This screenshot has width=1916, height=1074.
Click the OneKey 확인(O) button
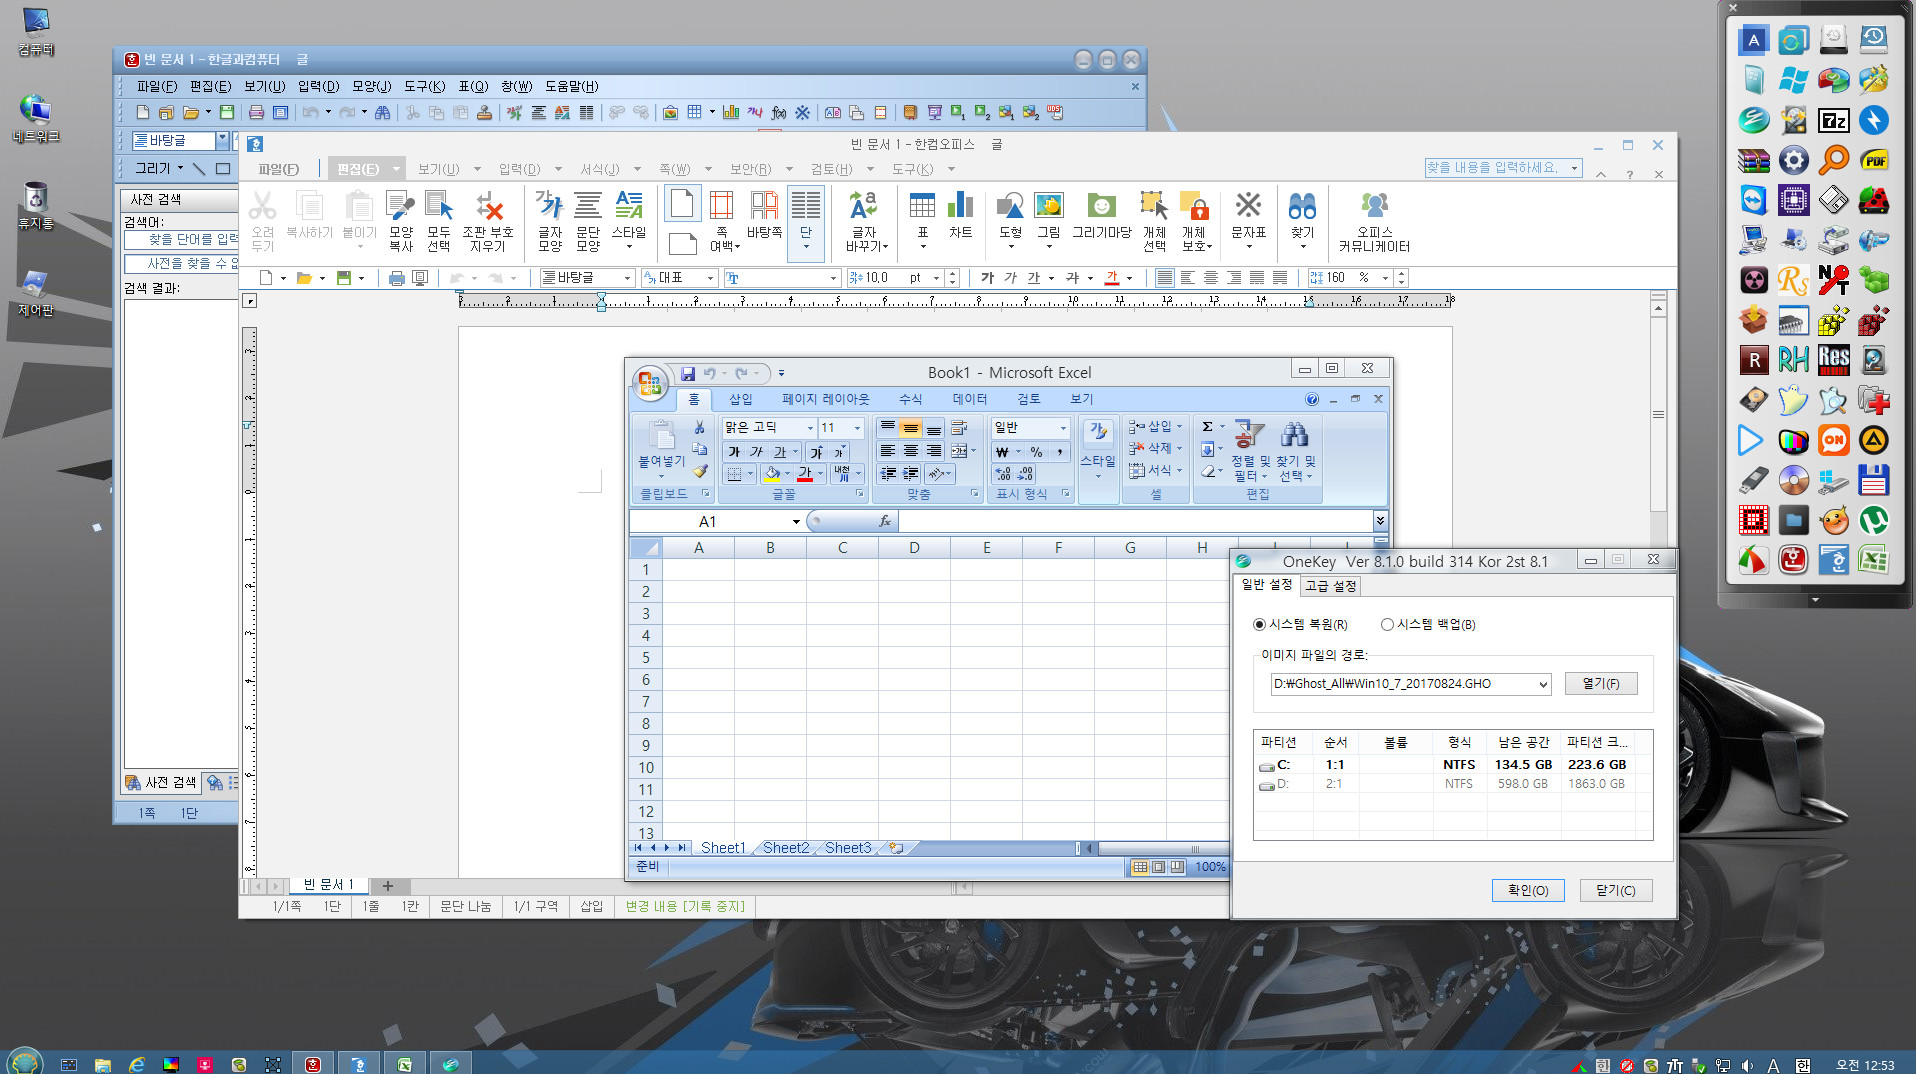coord(1528,891)
